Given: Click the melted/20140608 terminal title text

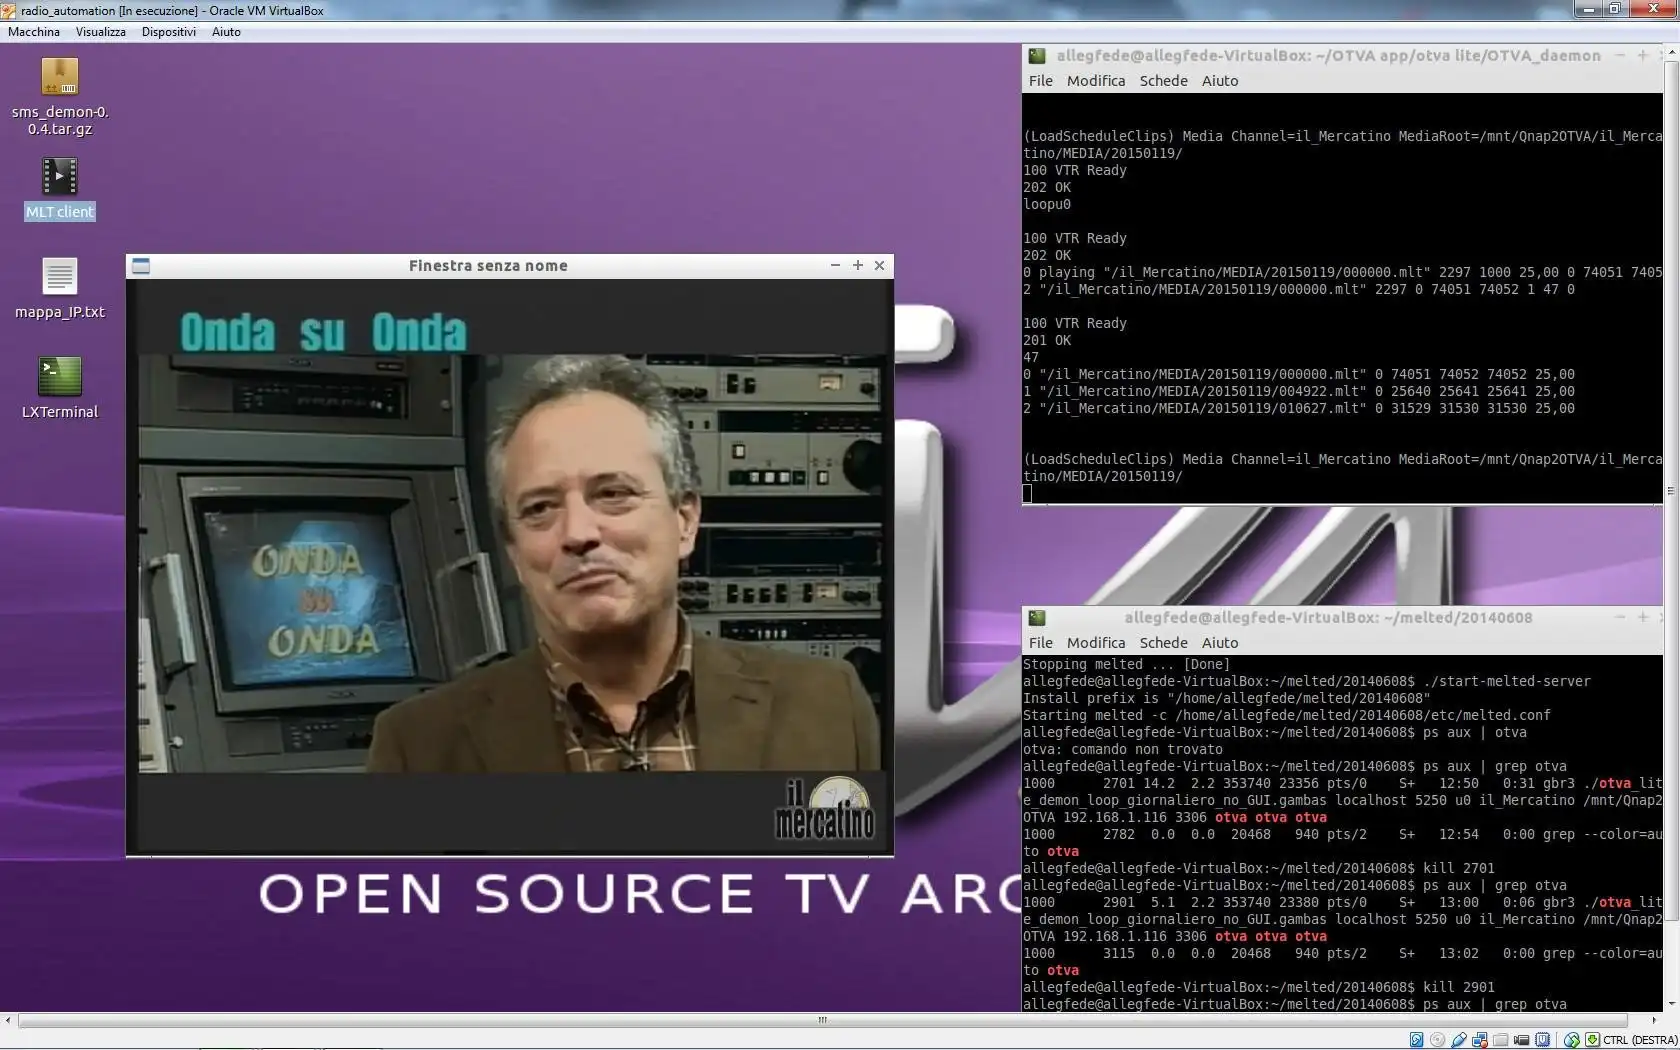Looking at the screenshot, I should [1328, 618].
